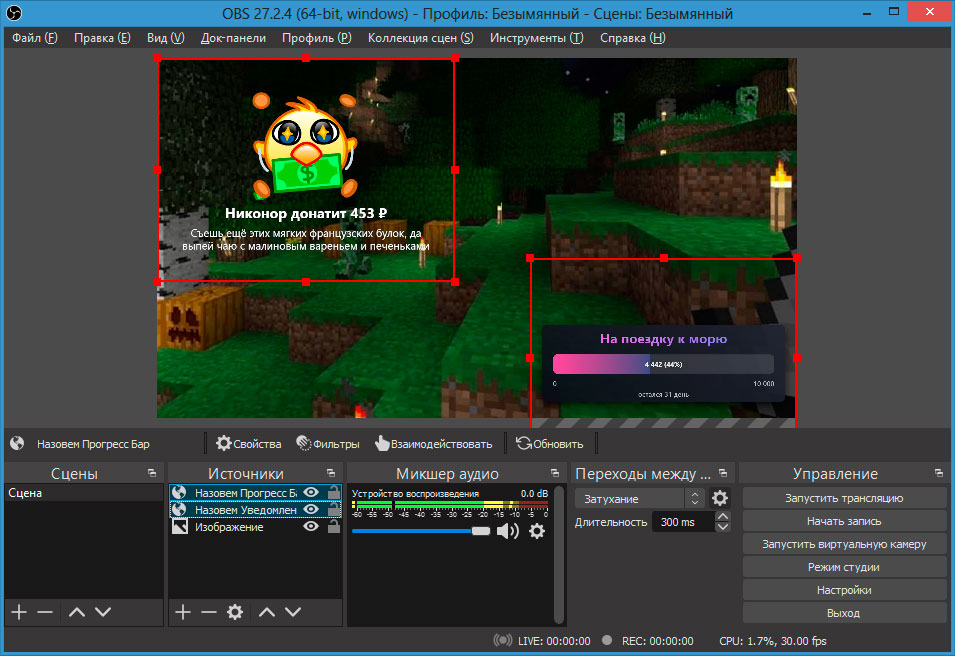Undock the Микшер аудио panel
The width and height of the screenshot is (955, 656).
pos(555,473)
